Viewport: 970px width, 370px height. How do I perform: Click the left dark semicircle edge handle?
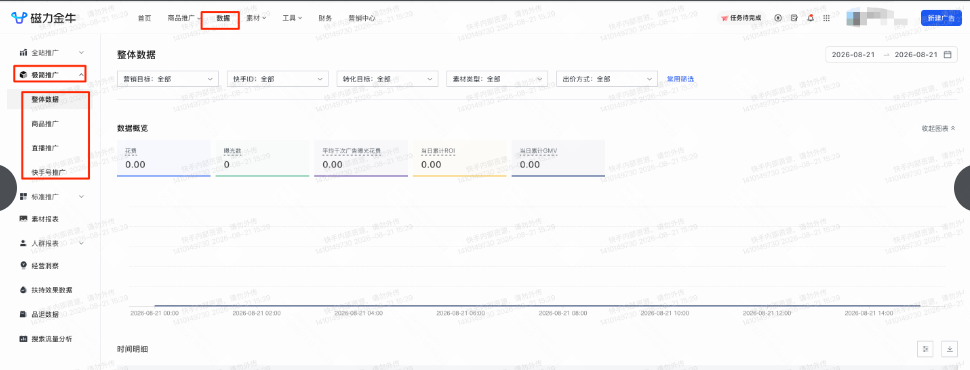pos(8,188)
